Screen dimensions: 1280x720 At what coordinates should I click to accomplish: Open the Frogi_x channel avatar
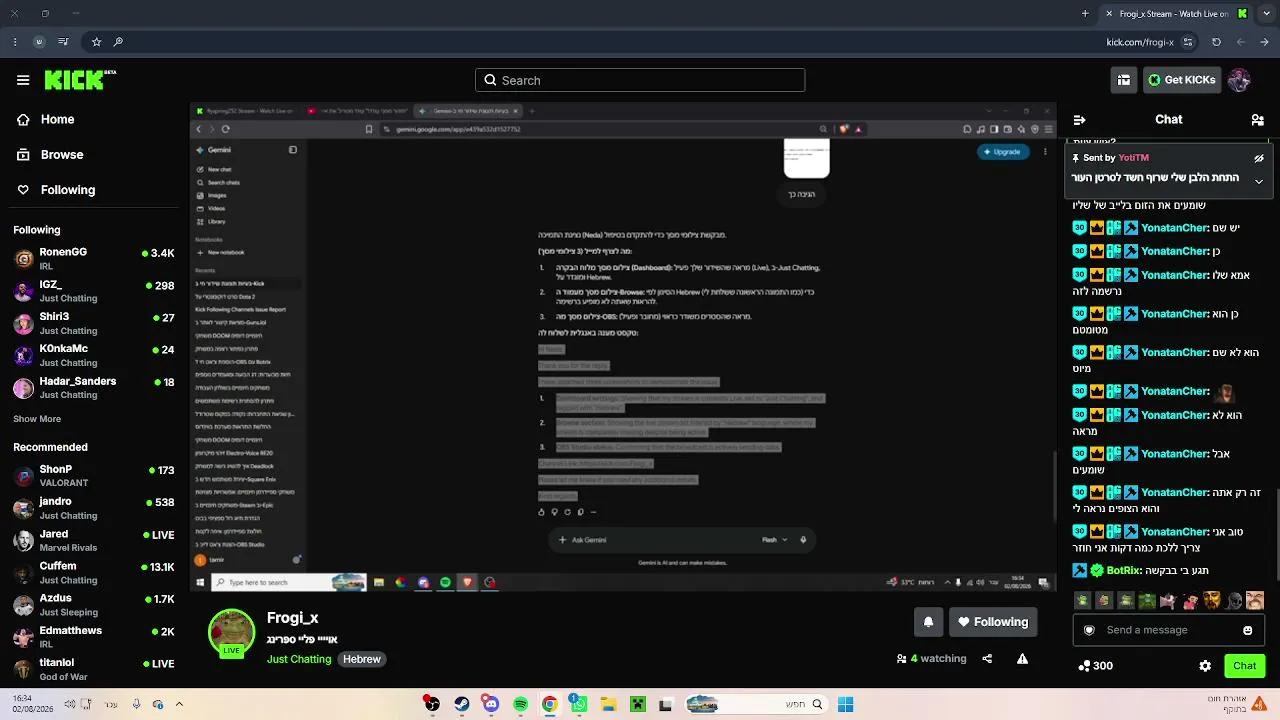pos(231,632)
